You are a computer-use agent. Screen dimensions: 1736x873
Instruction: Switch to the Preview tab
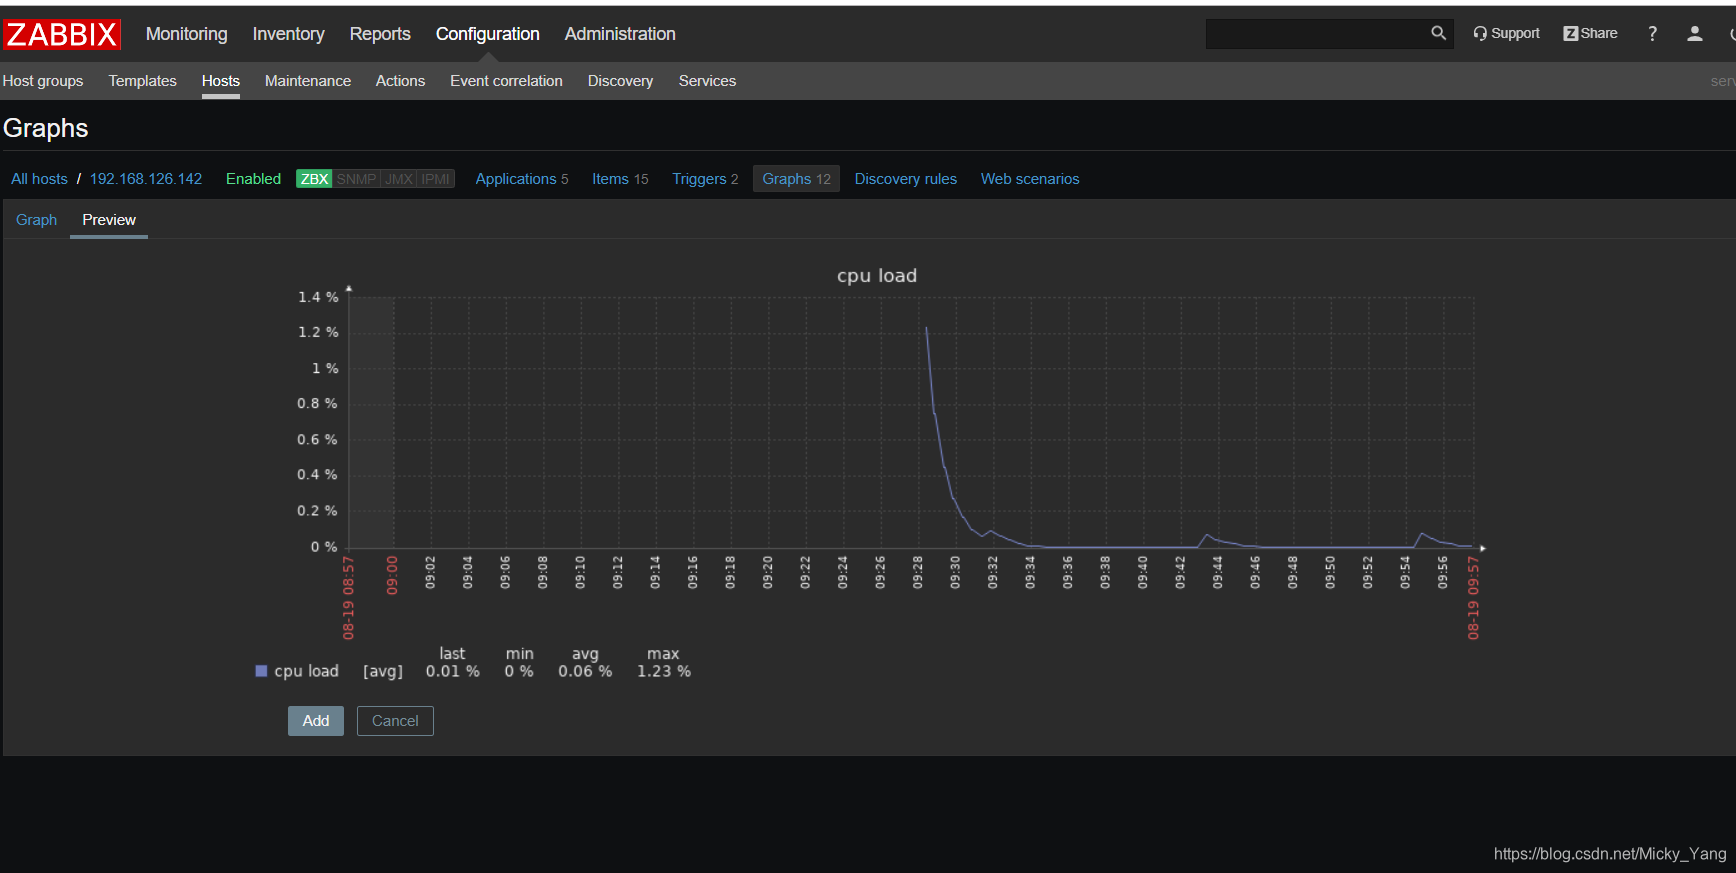click(109, 220)
